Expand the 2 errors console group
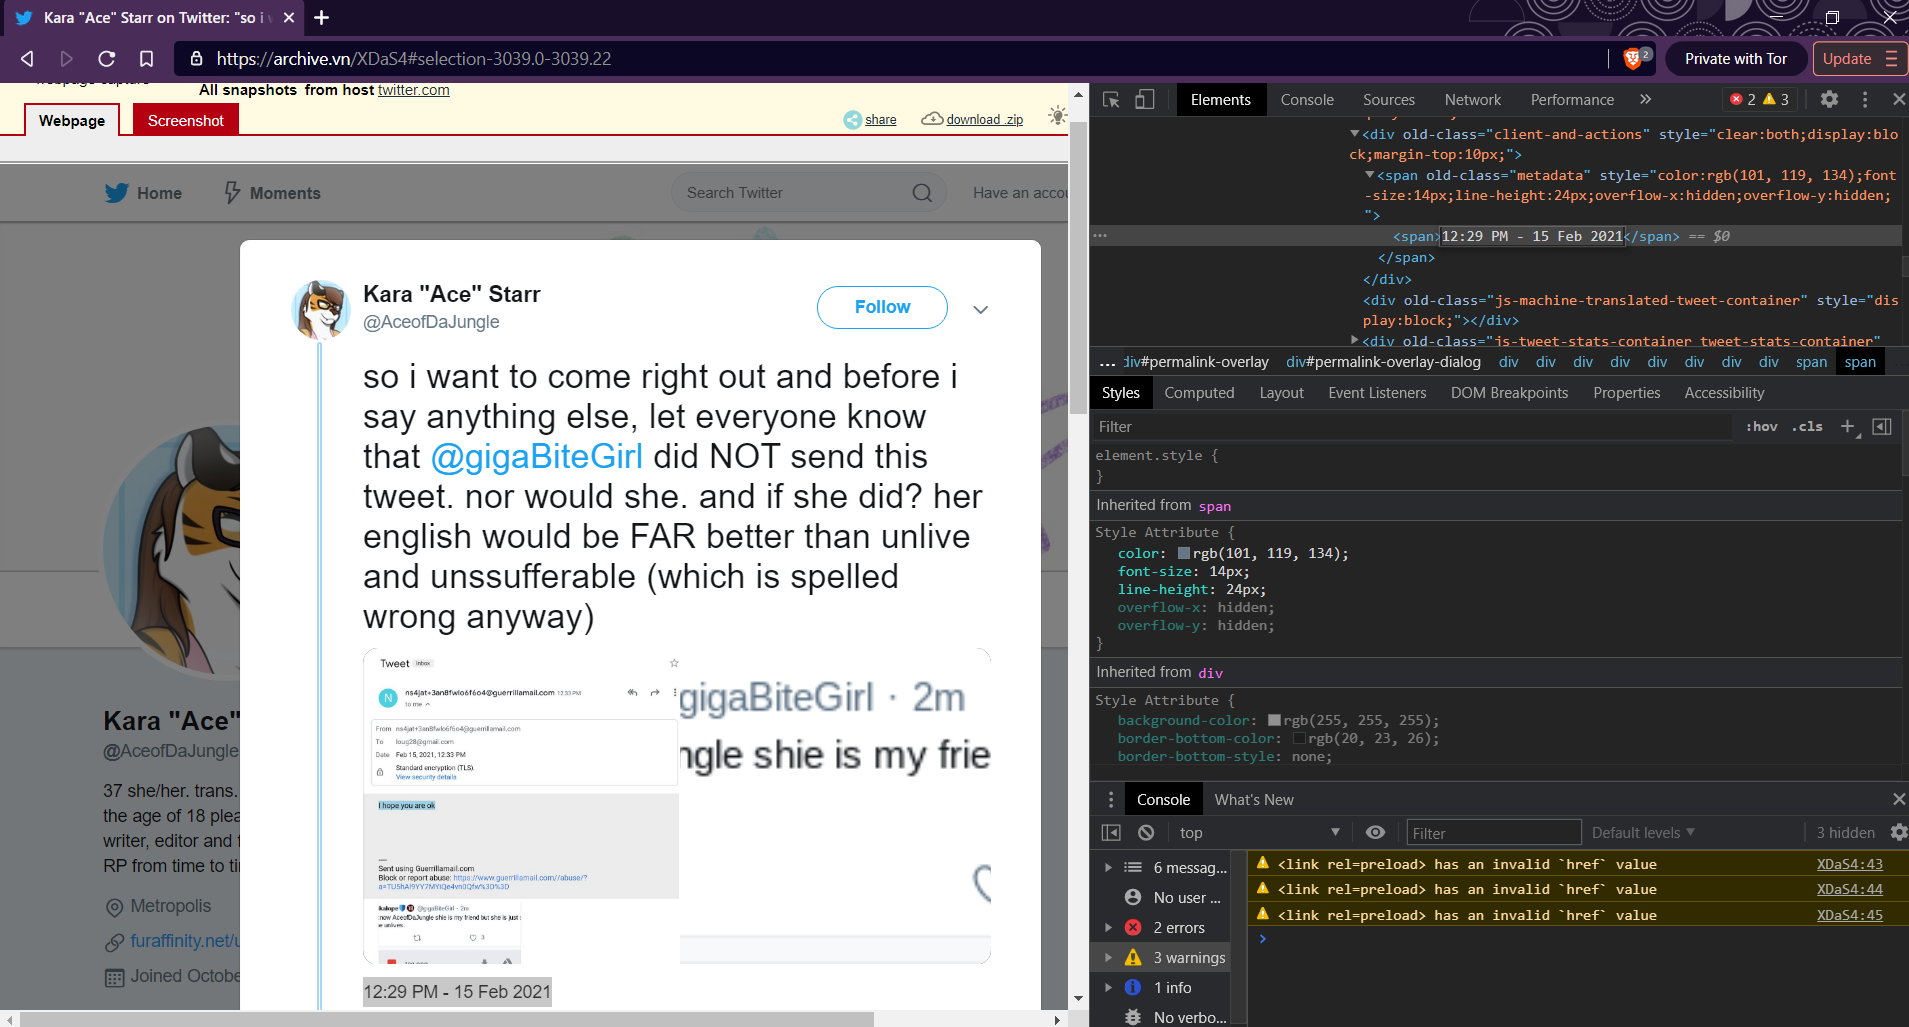Viewport: 1909px width, 1027px height. click(x=1108, y=928)
